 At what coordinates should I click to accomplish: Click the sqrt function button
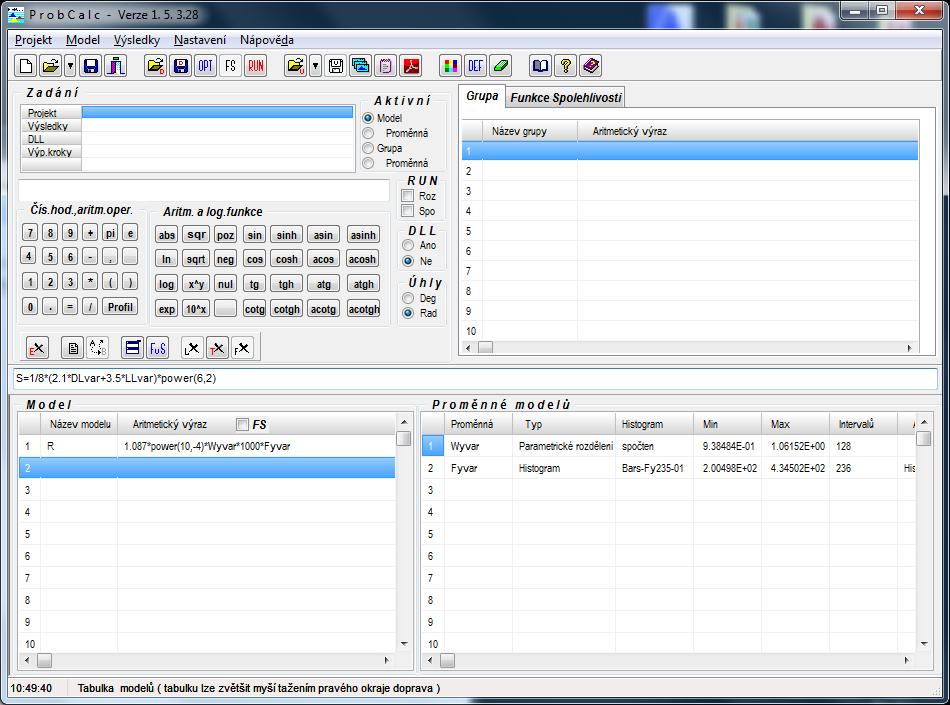tap(196, 259)
